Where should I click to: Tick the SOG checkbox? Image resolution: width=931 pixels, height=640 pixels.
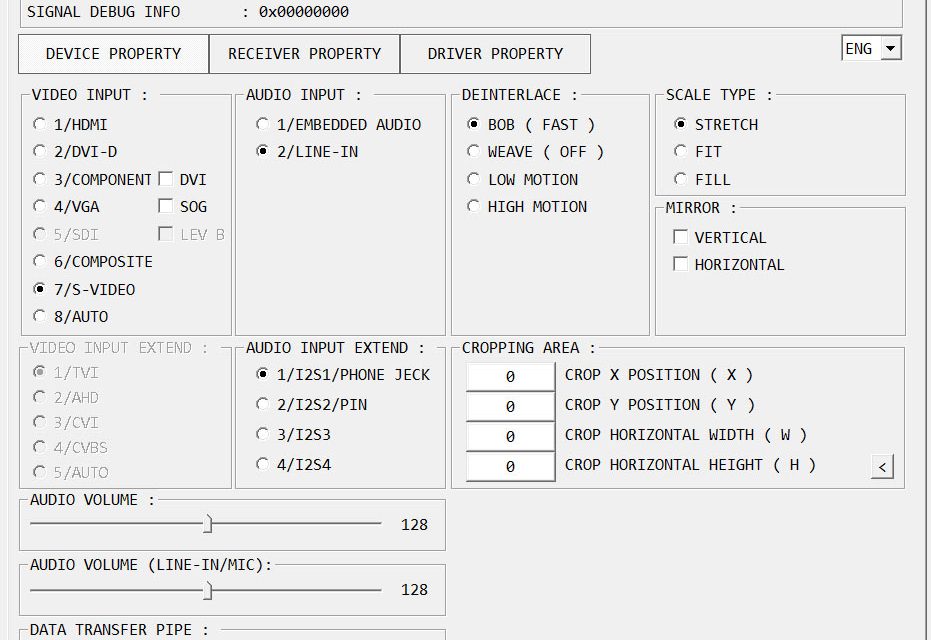(166, 206)
